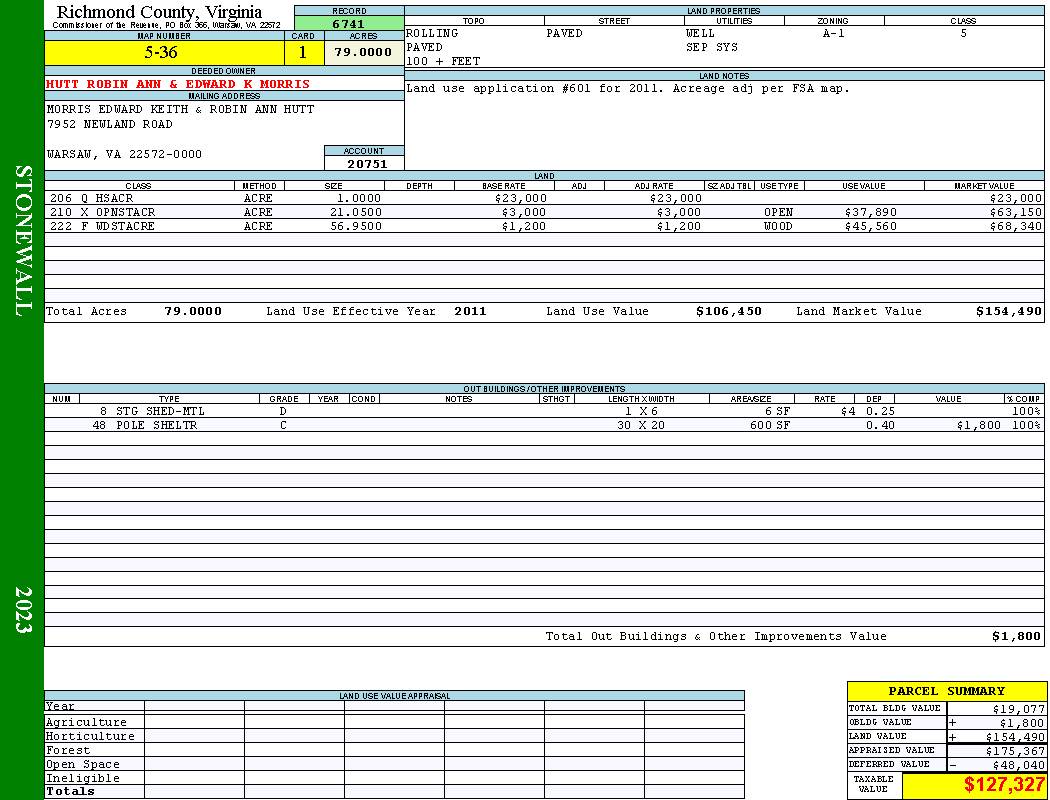1050x800 pixels.
Task: Click the OPEN use type cell
Action: (778, 212)
